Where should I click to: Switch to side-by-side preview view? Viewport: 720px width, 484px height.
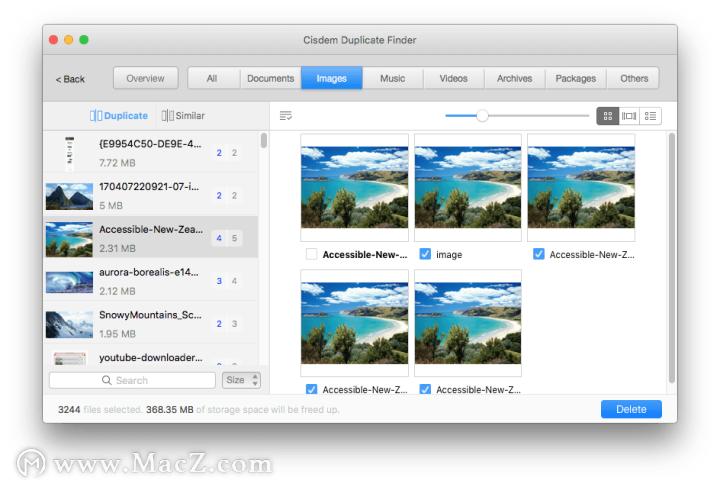coord(629,116)
